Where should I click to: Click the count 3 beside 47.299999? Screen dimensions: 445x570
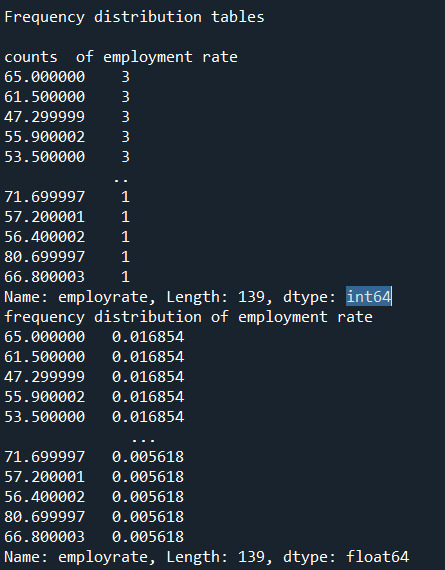[x=125, y=117]
